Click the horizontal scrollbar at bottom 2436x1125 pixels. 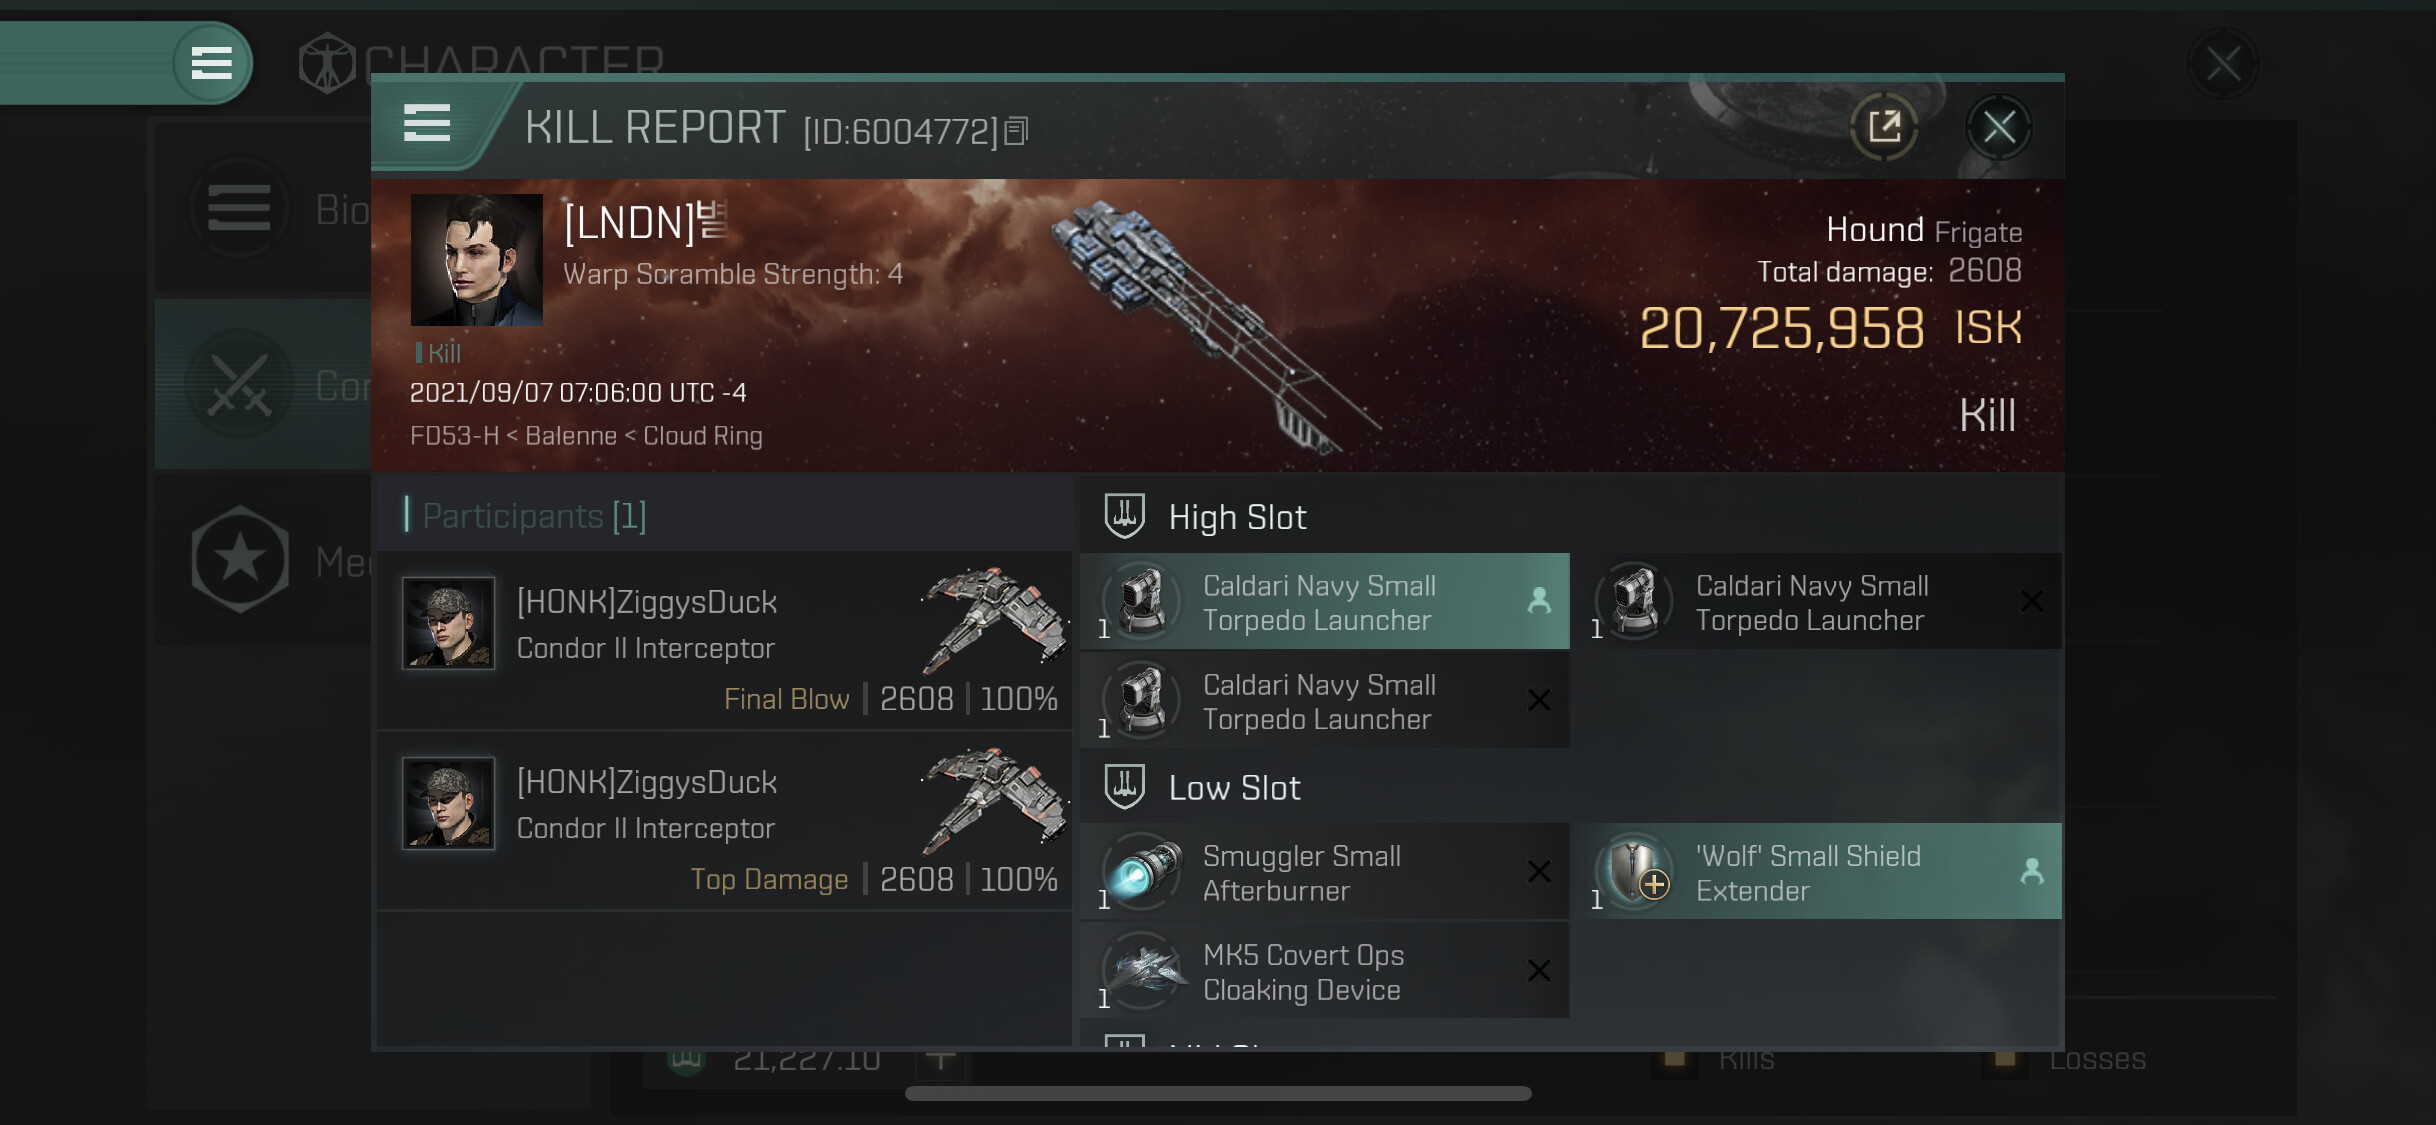[x=1218, y=1093]
